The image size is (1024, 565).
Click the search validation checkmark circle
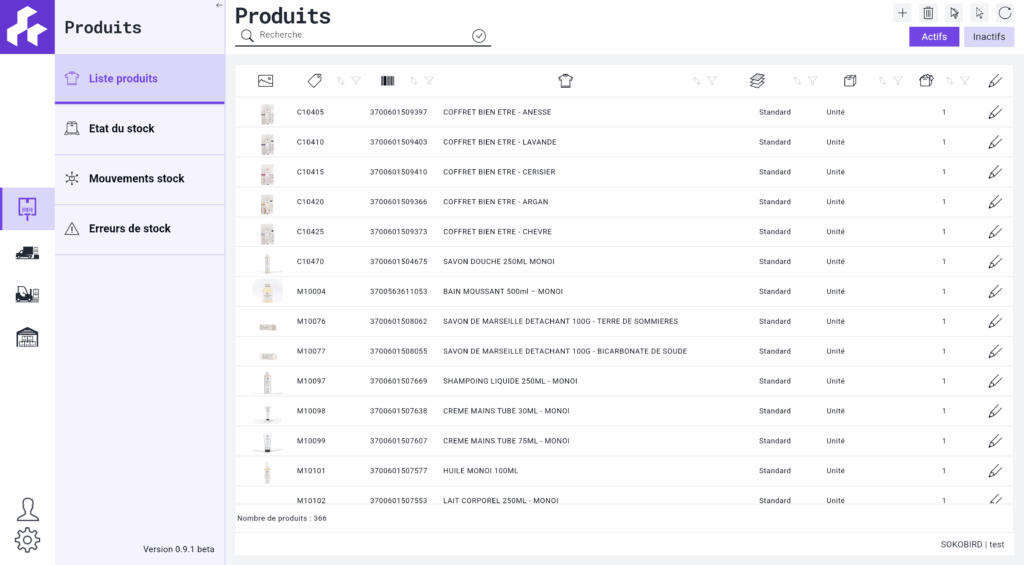479,36
